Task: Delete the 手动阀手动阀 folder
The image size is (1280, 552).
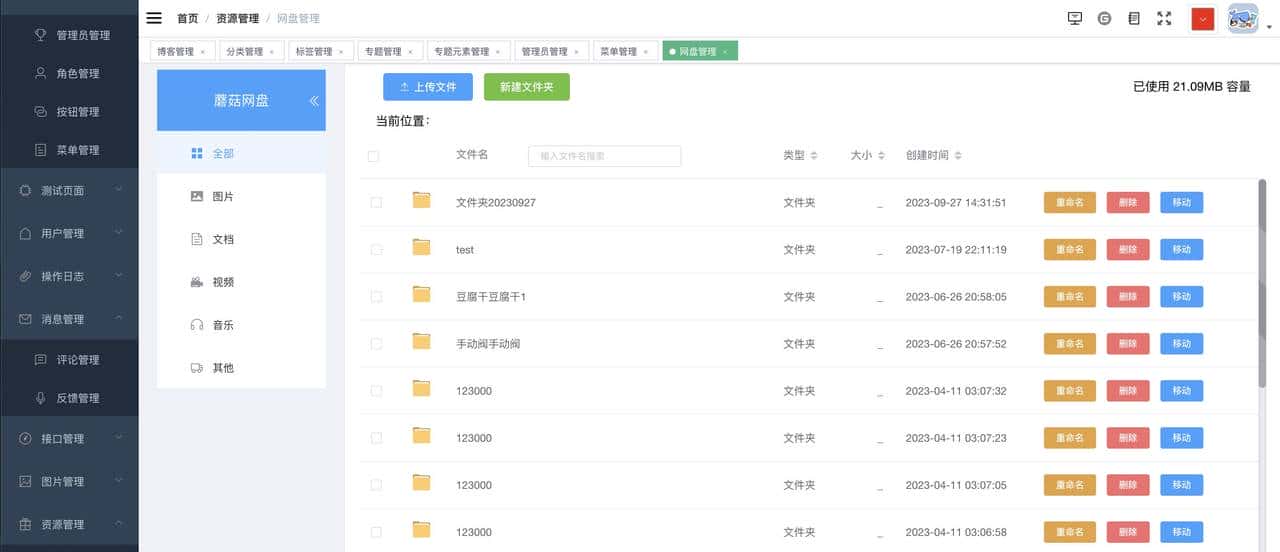Action: click(x=1128, y=343)
